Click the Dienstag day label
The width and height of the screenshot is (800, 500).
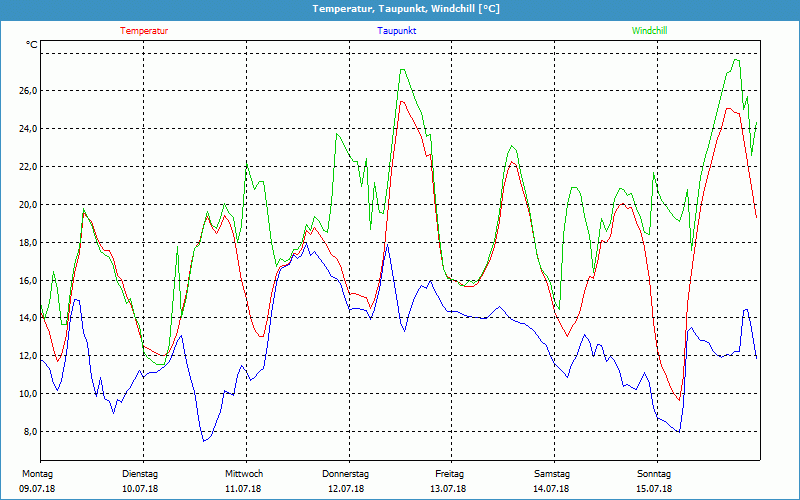140,474
